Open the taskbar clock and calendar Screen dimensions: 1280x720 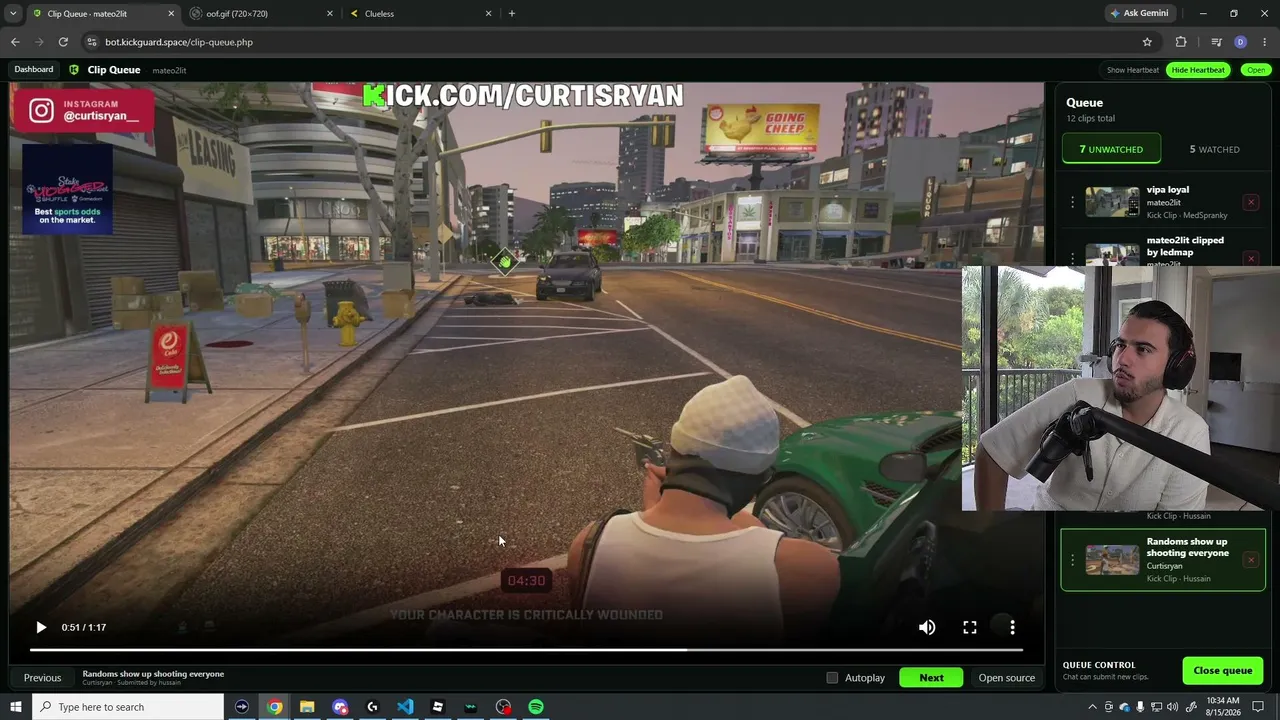pos(1223,707)
